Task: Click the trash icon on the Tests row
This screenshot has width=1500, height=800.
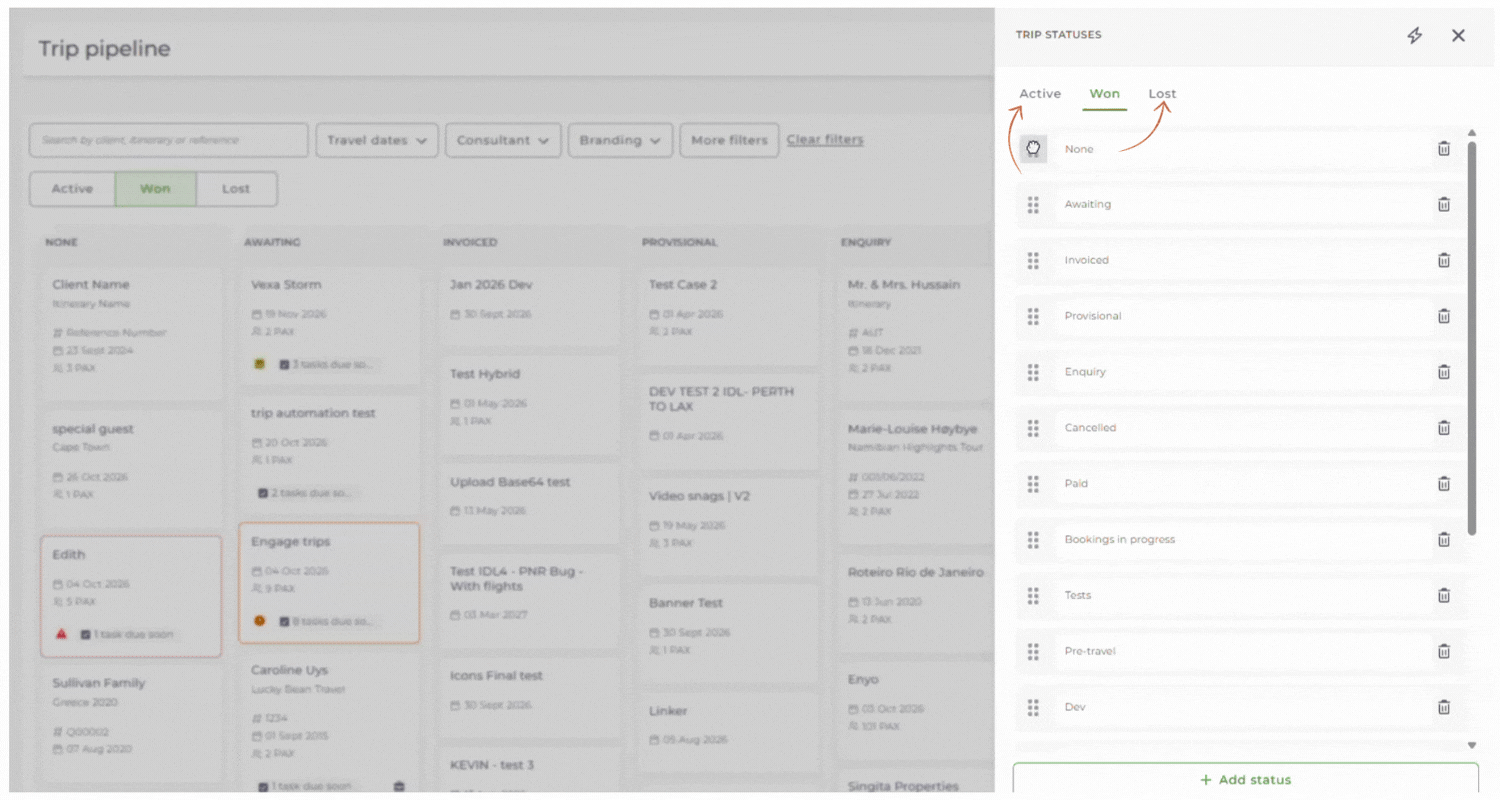Action: (x=1444, y=596)
